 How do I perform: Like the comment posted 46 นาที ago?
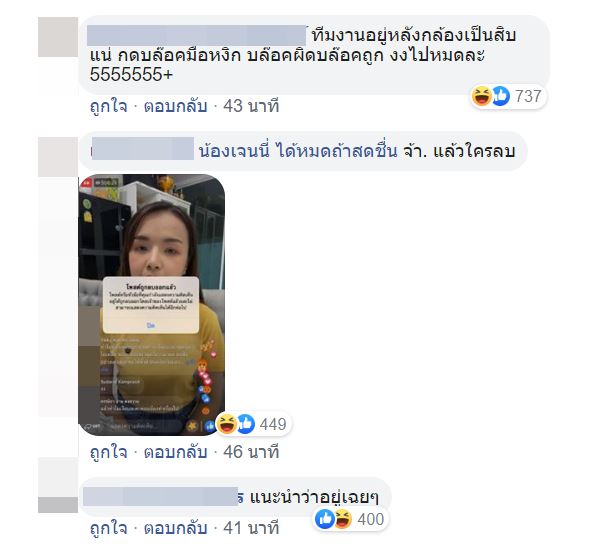point(109,452)
